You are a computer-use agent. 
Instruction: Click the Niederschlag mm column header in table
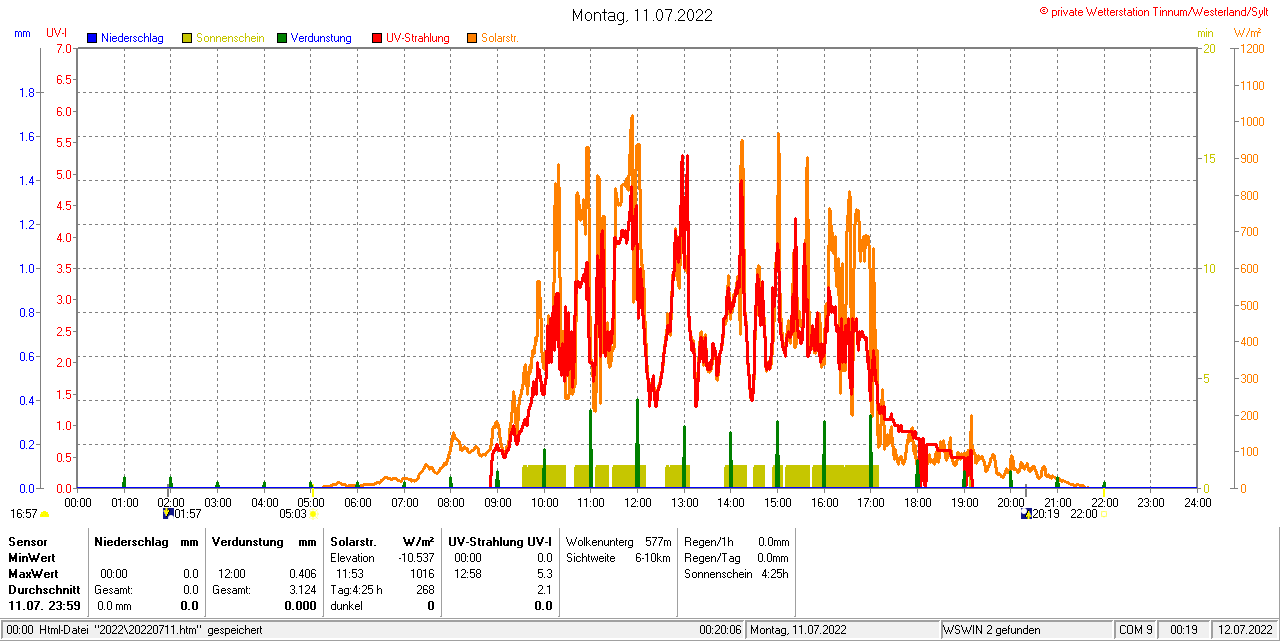[x=147, y=541]
